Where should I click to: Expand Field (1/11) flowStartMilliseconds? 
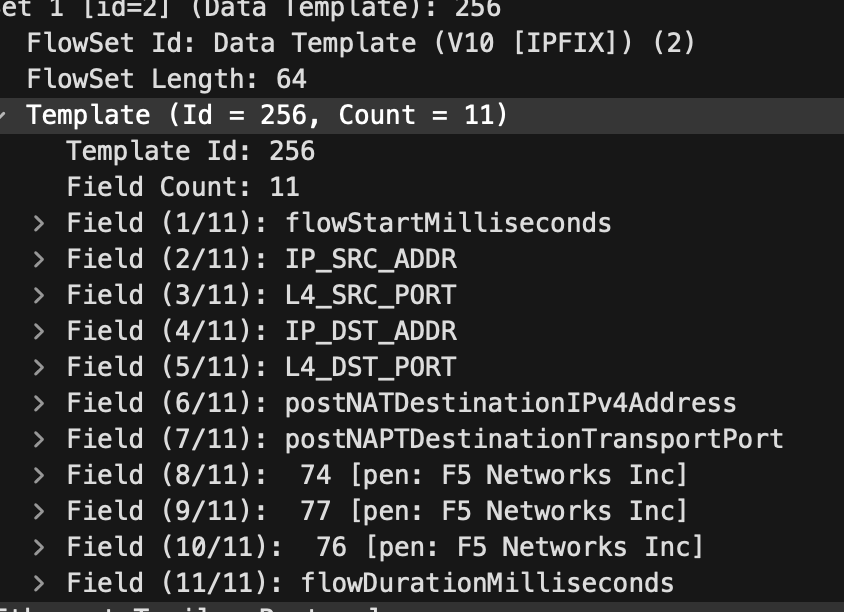tap(39, 223)
